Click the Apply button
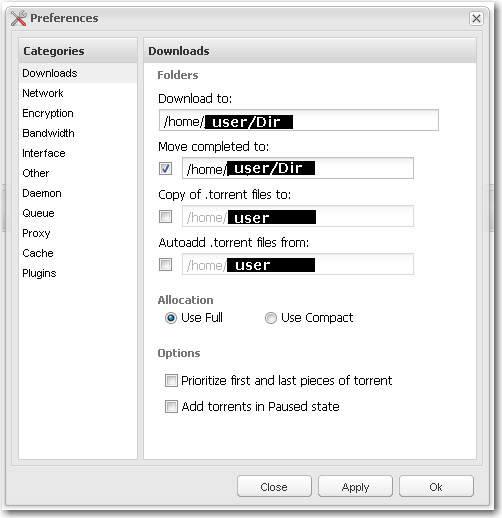This screenshot has width=502, height=518. click(355, 487)
